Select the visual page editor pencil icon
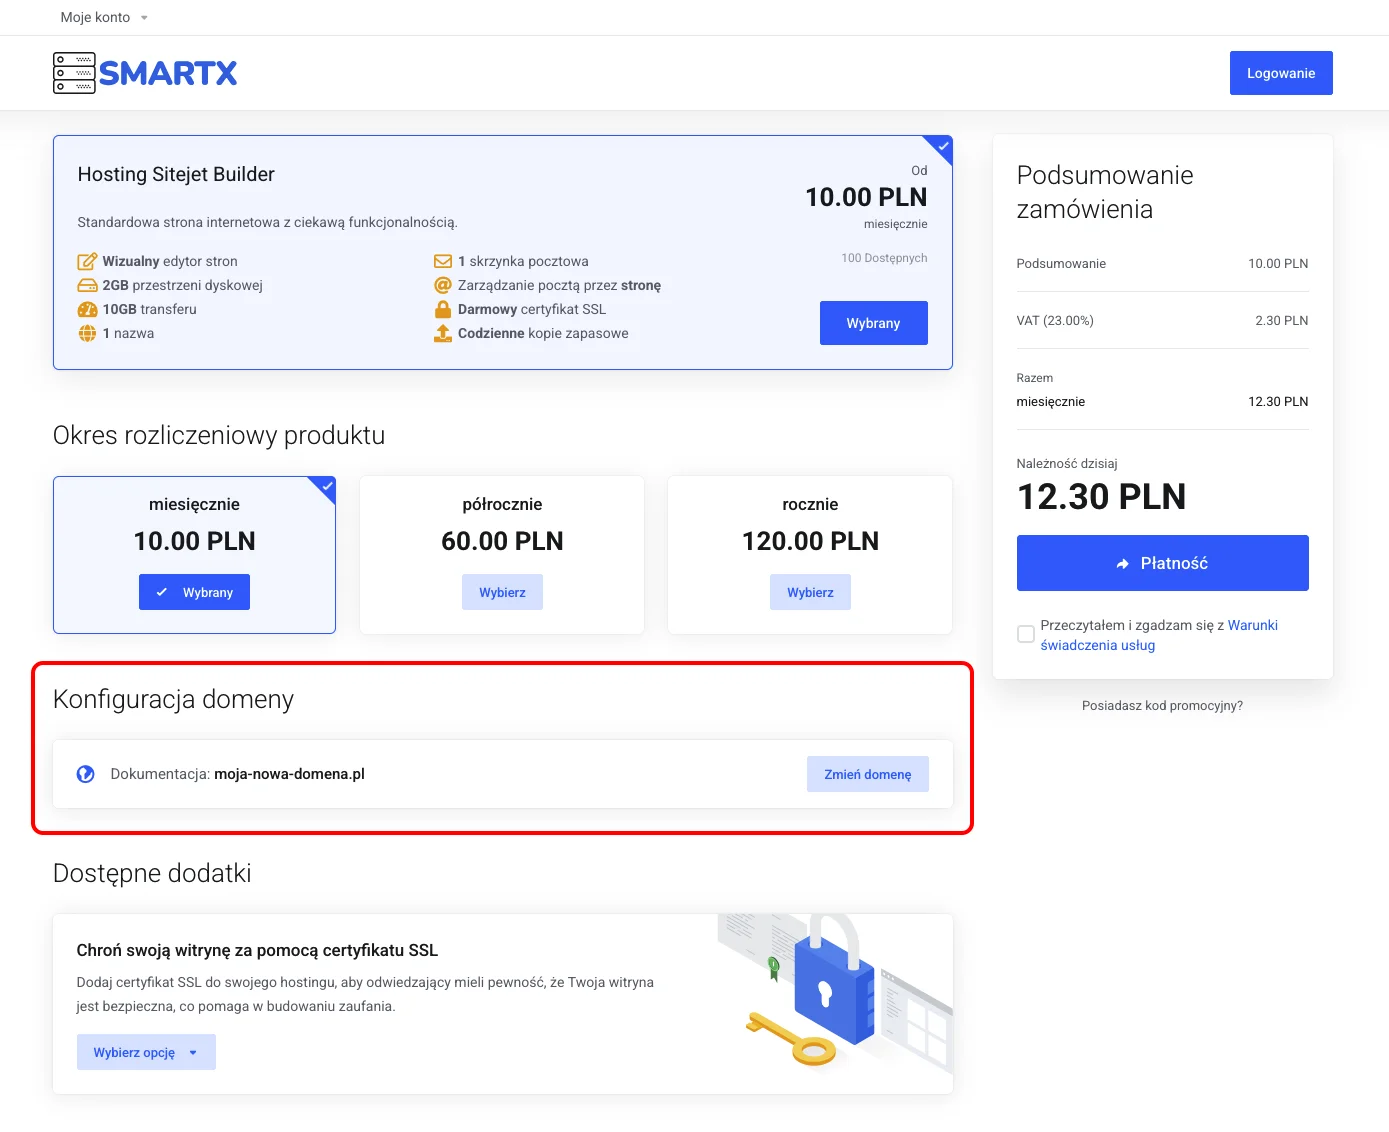This screenshot has width=1389, height=1132. pos(87,260)
